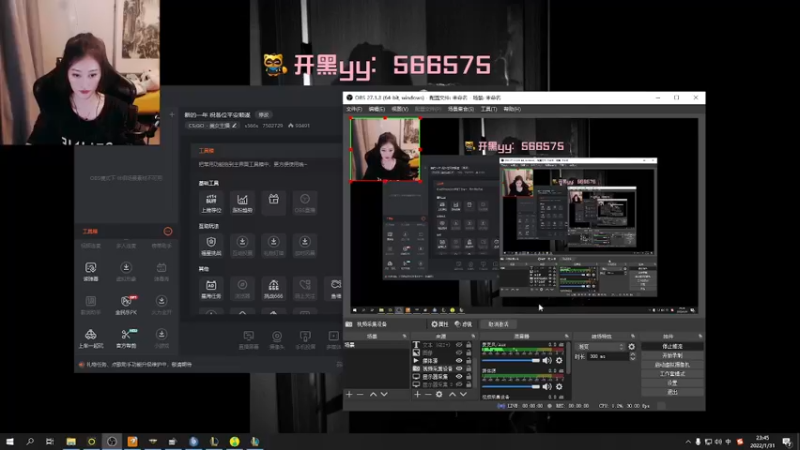Screen dimensions: 800x450
Task: Open Windows Start menu
Action: pos(10,441)
